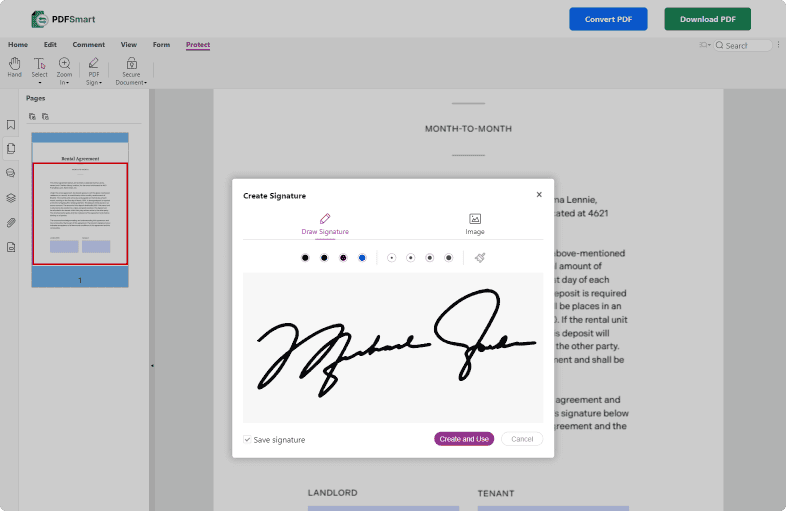Clear the drawn signature with the brush icon
The height and width of the screenshot is (511, 786).
(x=480, y=257)
